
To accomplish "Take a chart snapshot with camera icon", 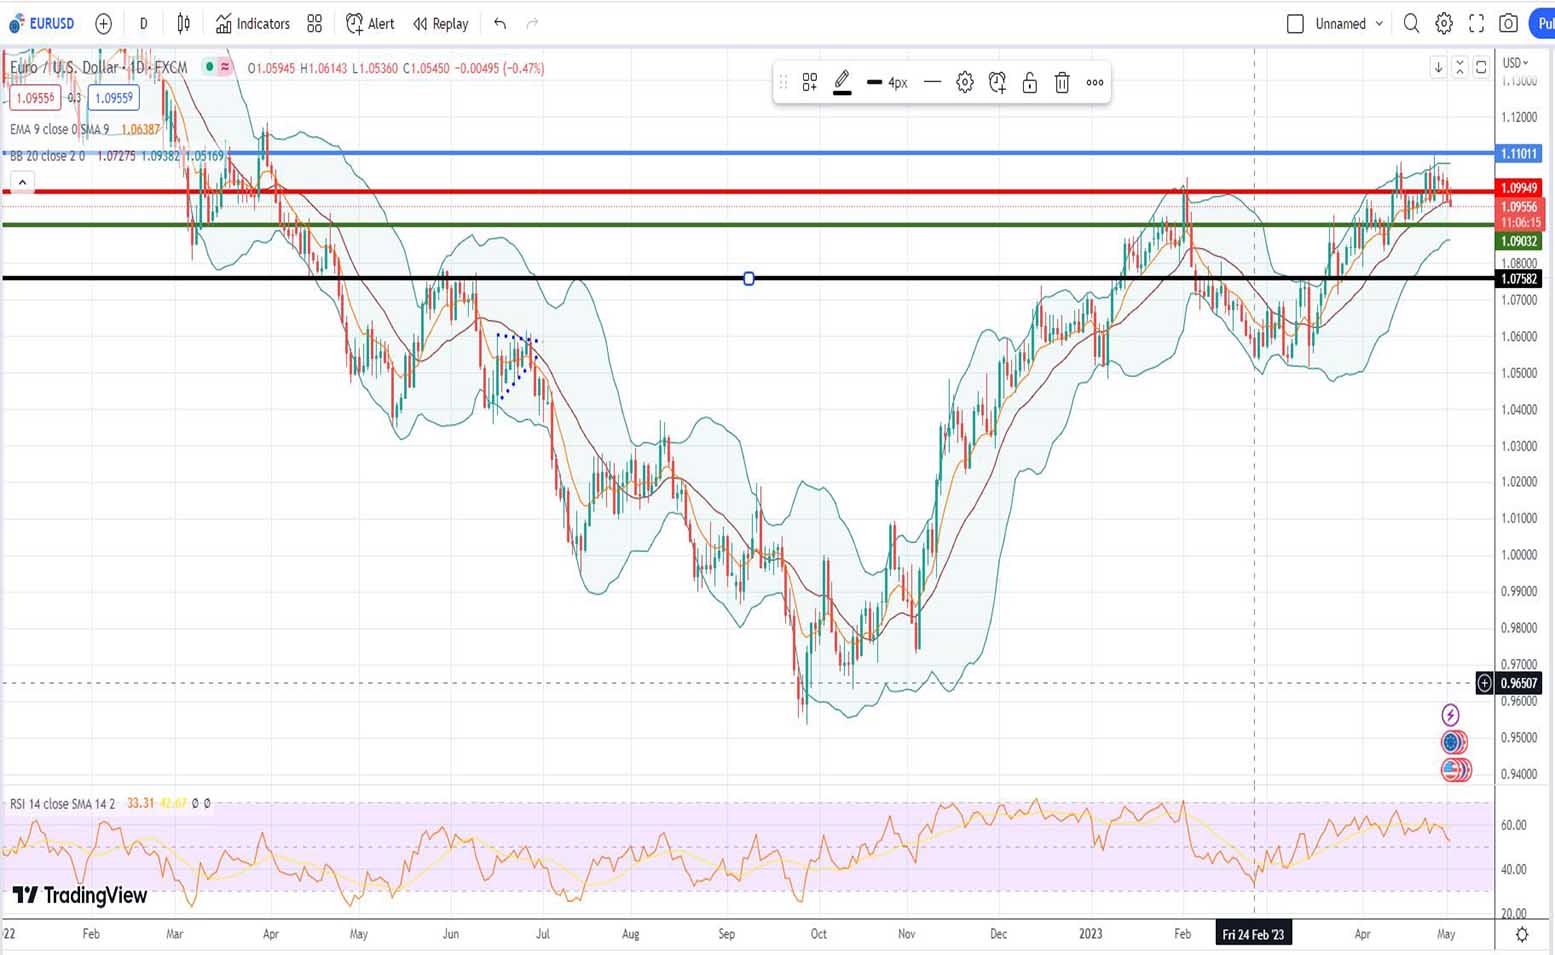I will coord(1508,23).
